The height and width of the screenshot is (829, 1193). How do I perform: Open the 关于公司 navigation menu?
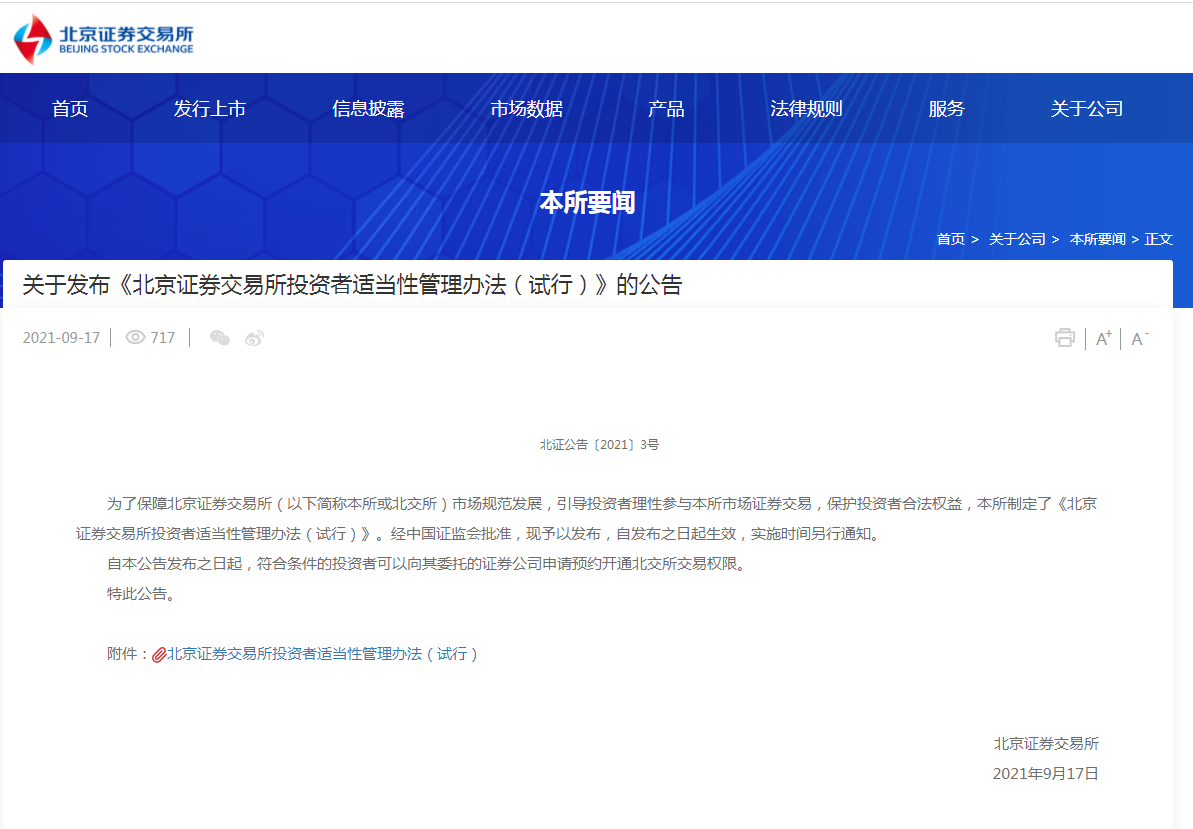point(1086,109)
